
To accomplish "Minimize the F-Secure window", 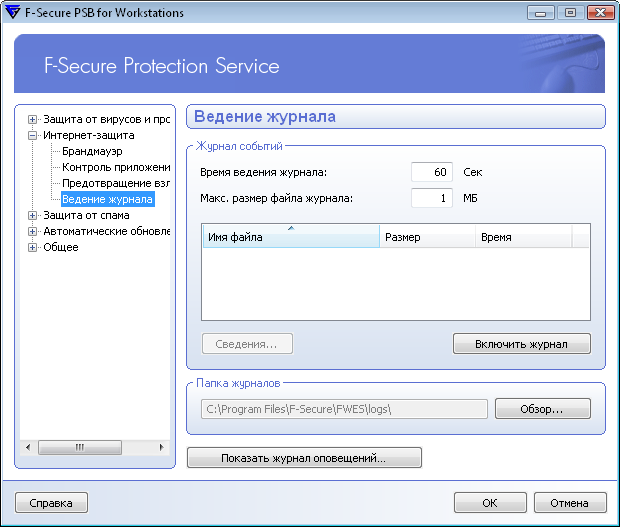I will (x=540, y=13).
